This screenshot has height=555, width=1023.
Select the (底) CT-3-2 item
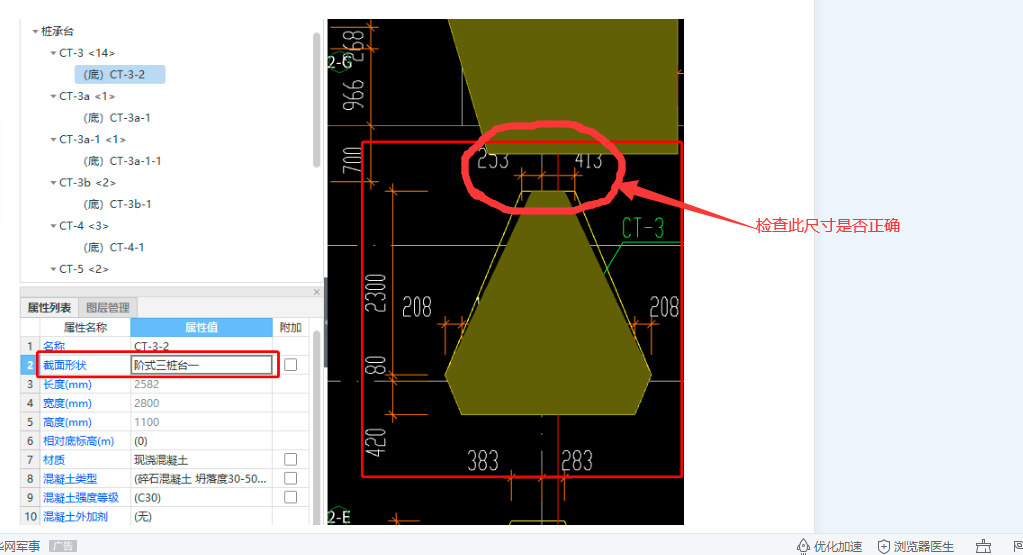click(119, 74)
